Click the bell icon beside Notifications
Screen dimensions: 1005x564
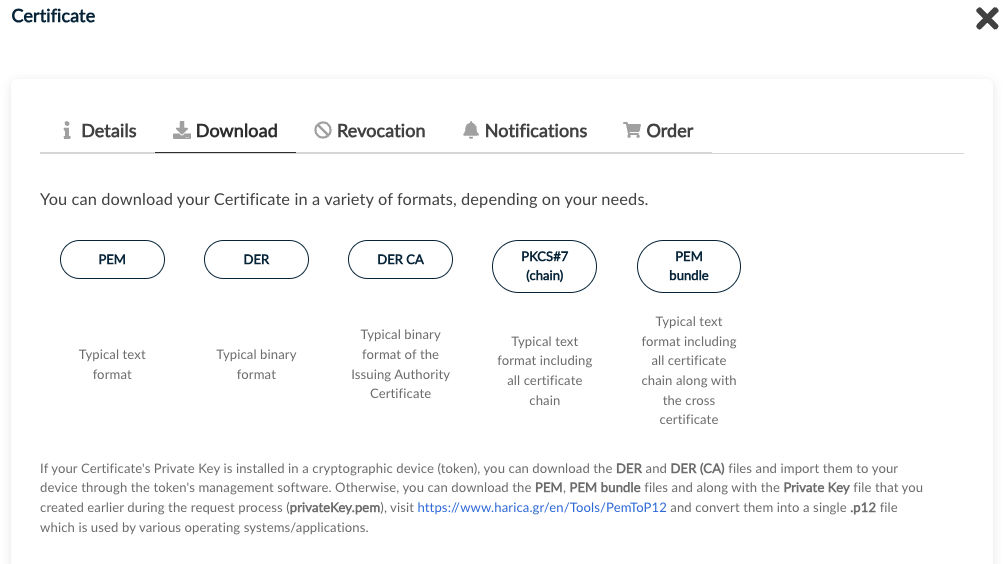(470, 131)
